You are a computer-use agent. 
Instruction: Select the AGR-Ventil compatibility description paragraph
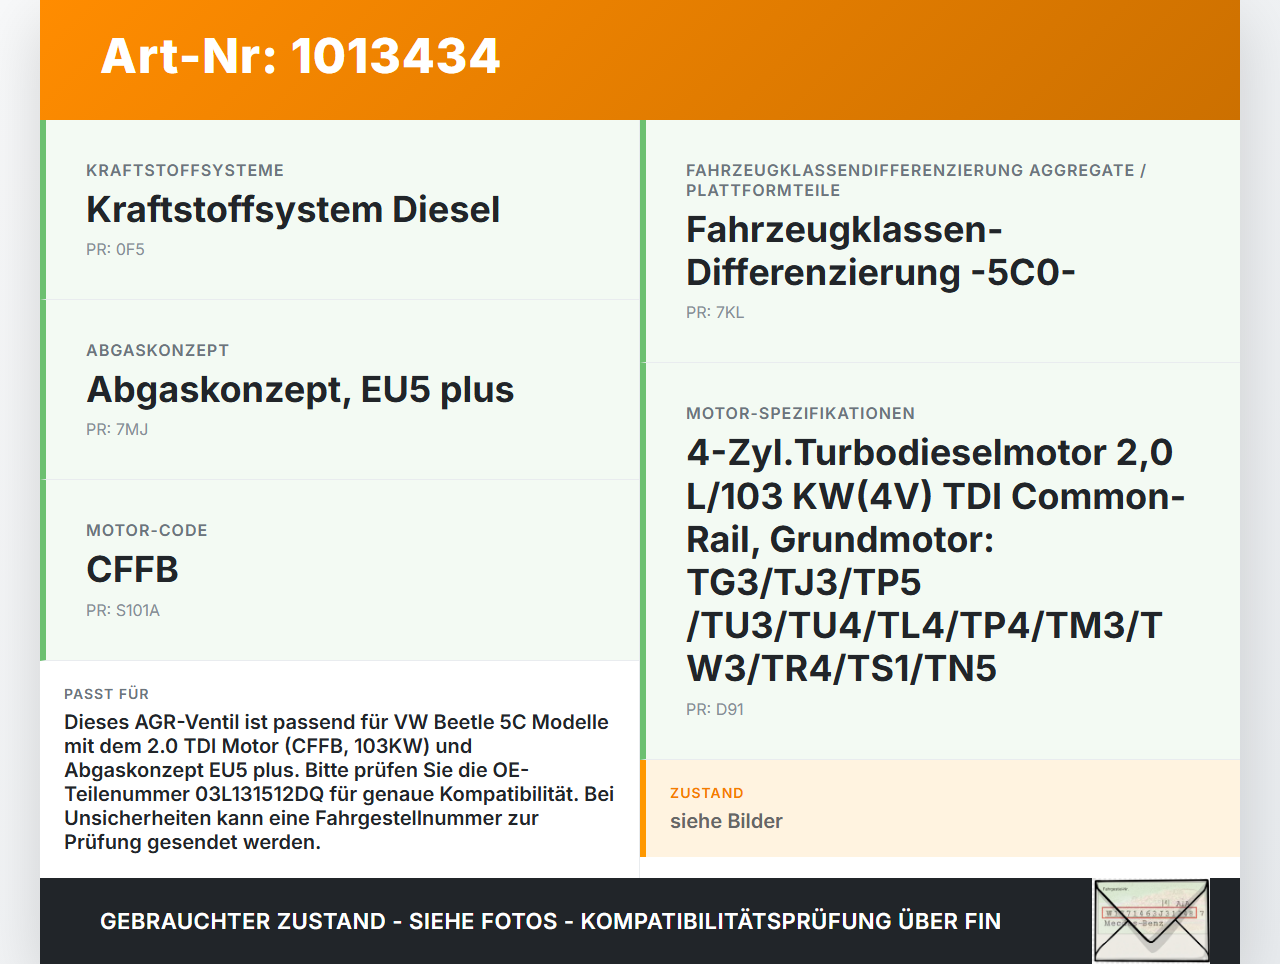tap(340, 782)
